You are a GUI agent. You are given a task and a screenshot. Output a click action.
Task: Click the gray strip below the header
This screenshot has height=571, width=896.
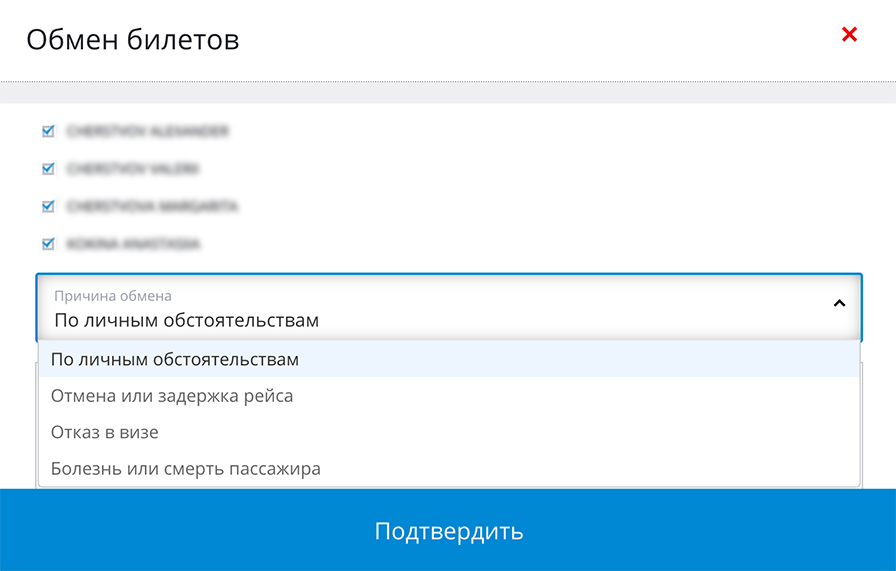[448, 93]
